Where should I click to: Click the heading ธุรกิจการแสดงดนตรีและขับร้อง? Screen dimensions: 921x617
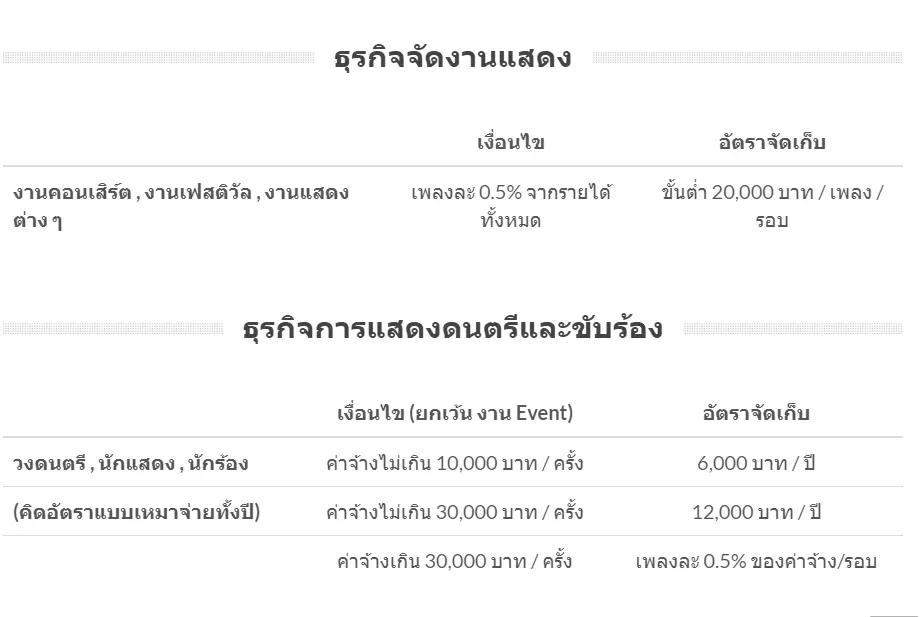tap(452, 329)
